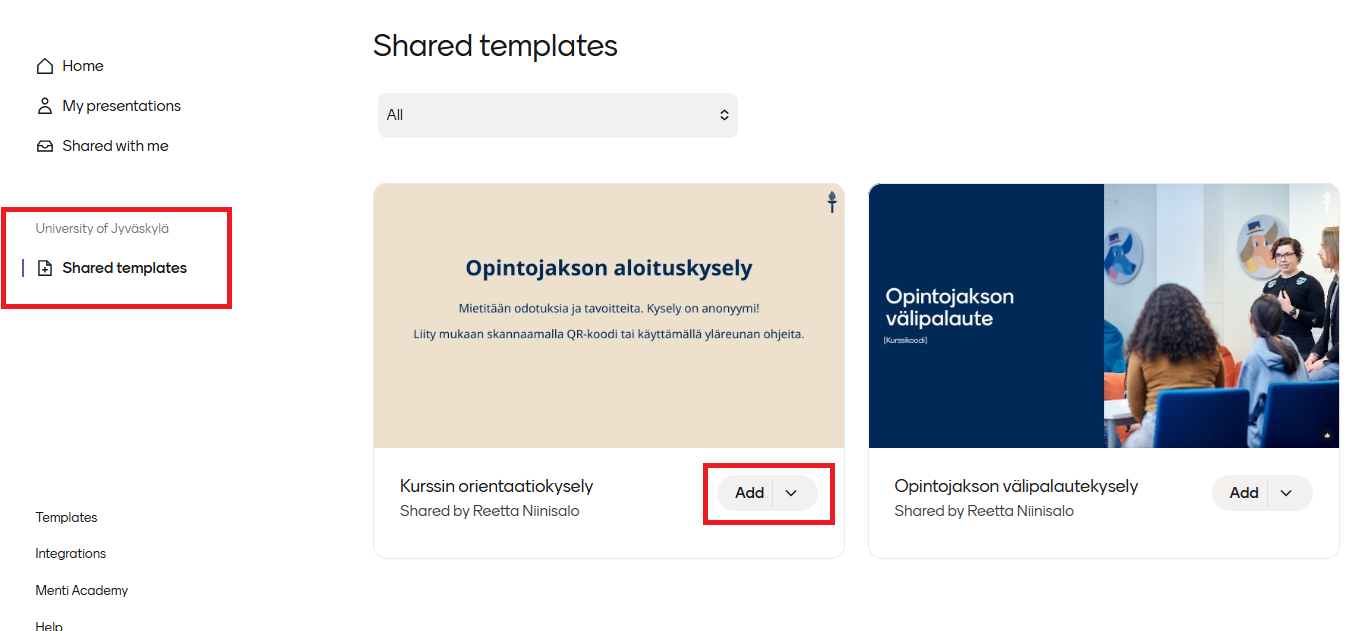Click the inbox icon beside Shared with me
Screen dimensions: 1354x631
pos(44,146)
